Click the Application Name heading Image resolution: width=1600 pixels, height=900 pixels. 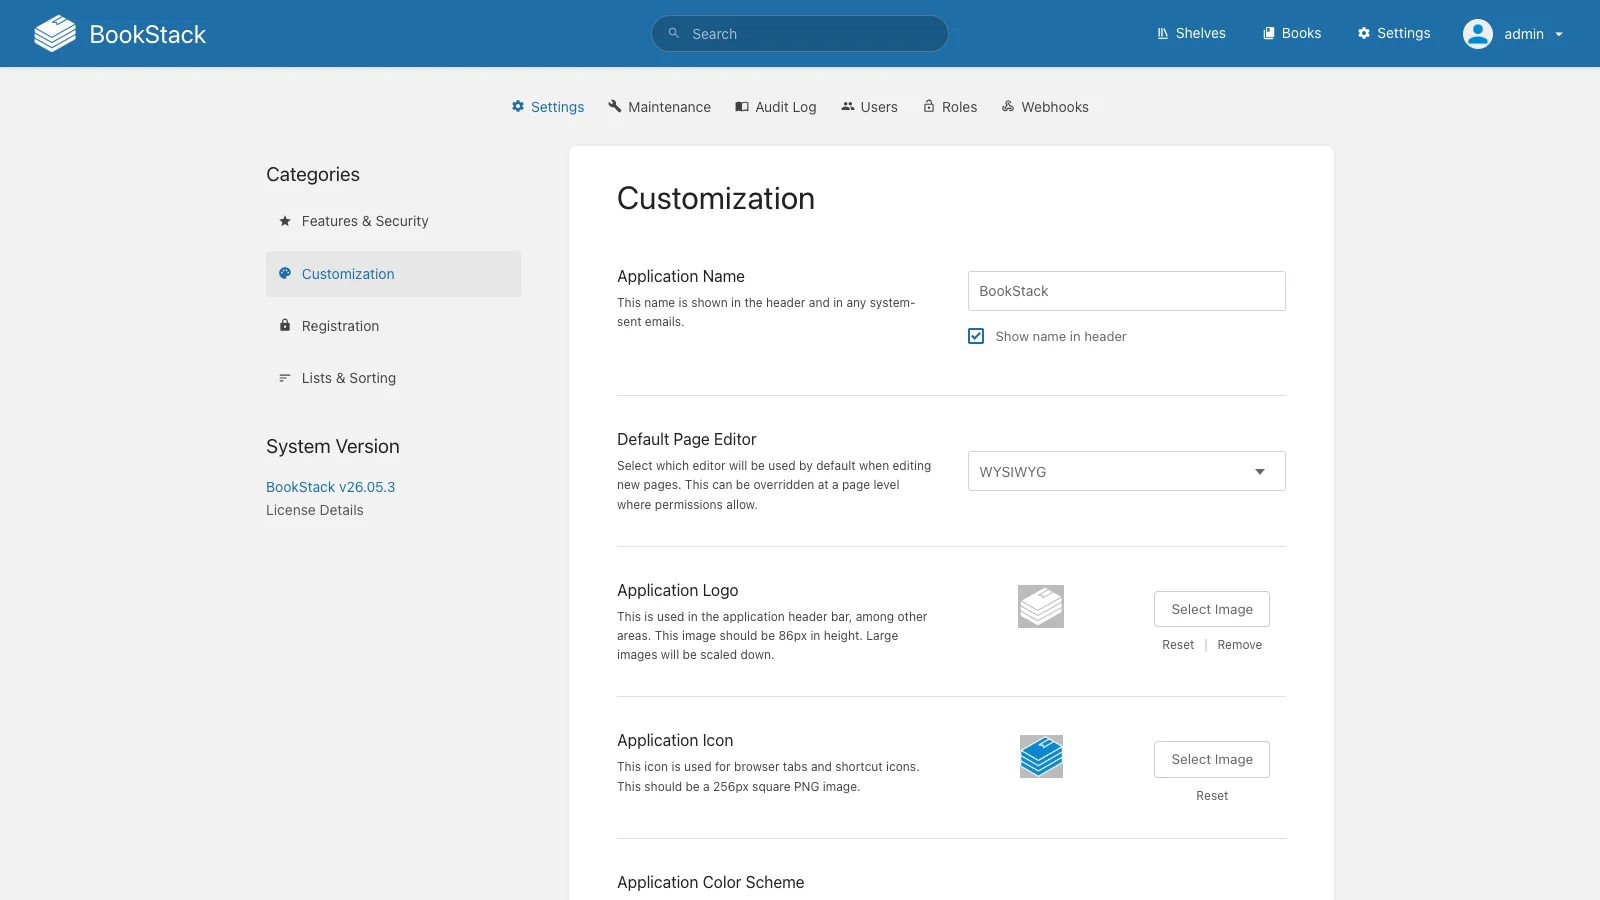point(681,277)
